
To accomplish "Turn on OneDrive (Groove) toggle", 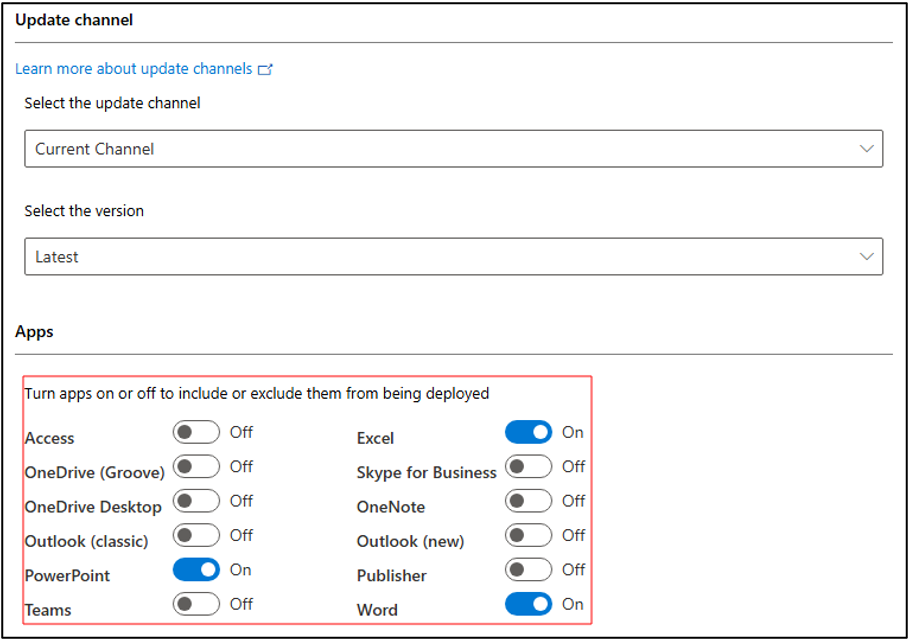I will pyautogui.click(x=196, y=466).
